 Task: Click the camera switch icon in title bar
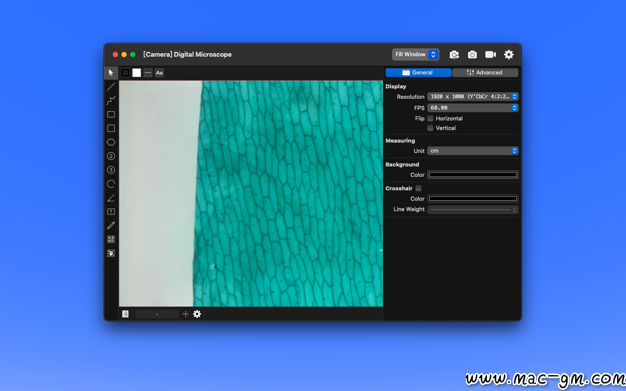pyautogui.click(x=454, y=55)
